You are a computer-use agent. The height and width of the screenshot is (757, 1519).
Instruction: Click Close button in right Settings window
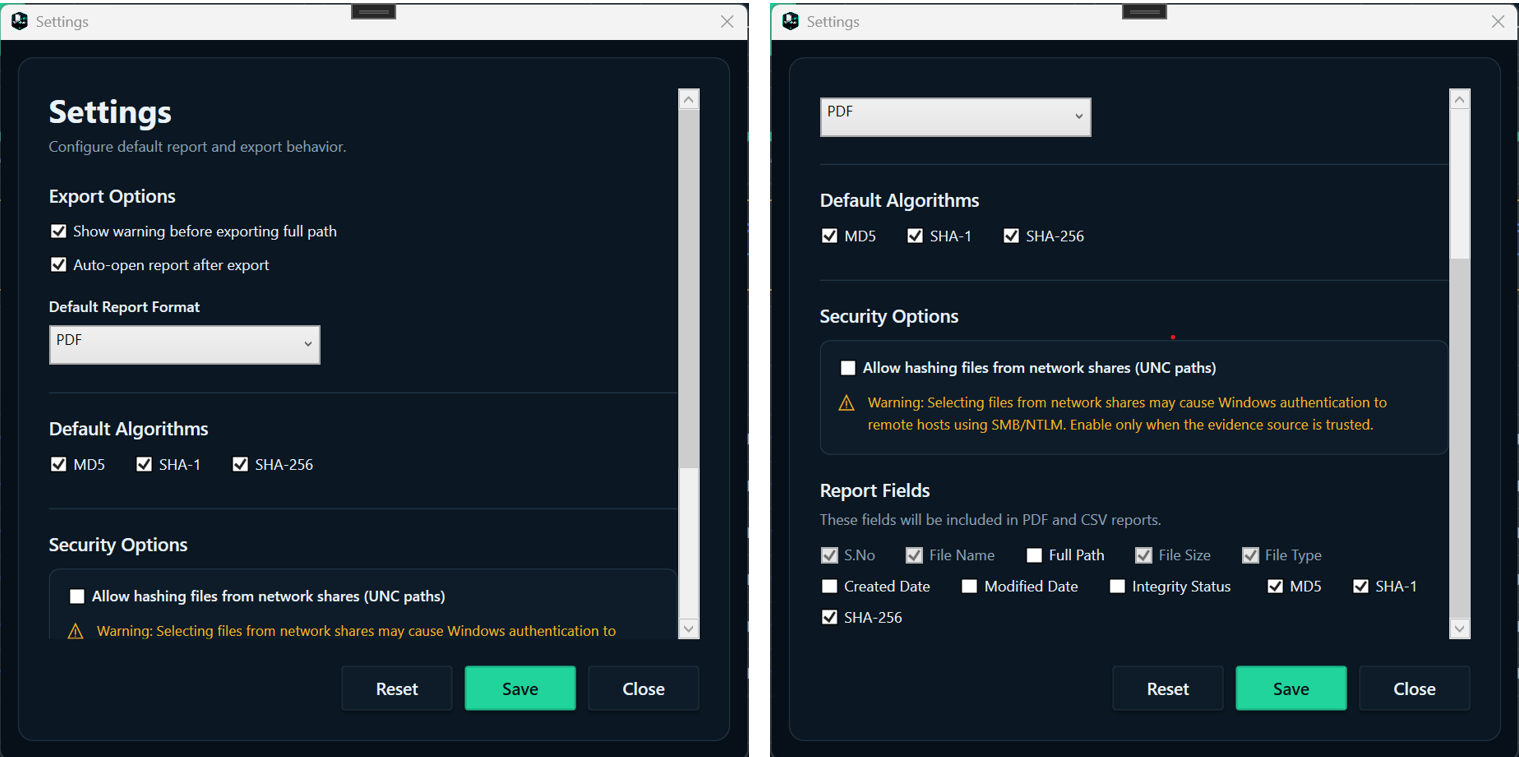(1414, 688)
